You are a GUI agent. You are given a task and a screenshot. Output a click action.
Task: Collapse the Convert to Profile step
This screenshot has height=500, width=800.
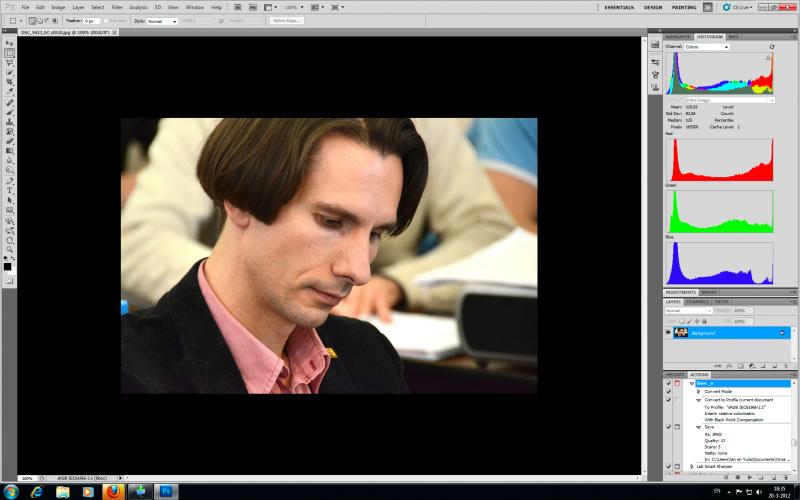click(x=698, y=400)
